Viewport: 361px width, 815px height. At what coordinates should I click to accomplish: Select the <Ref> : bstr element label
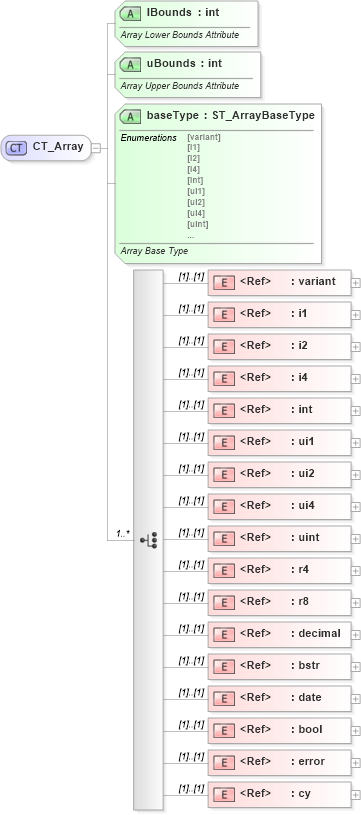pyautogui.click(x=280, y=665)
